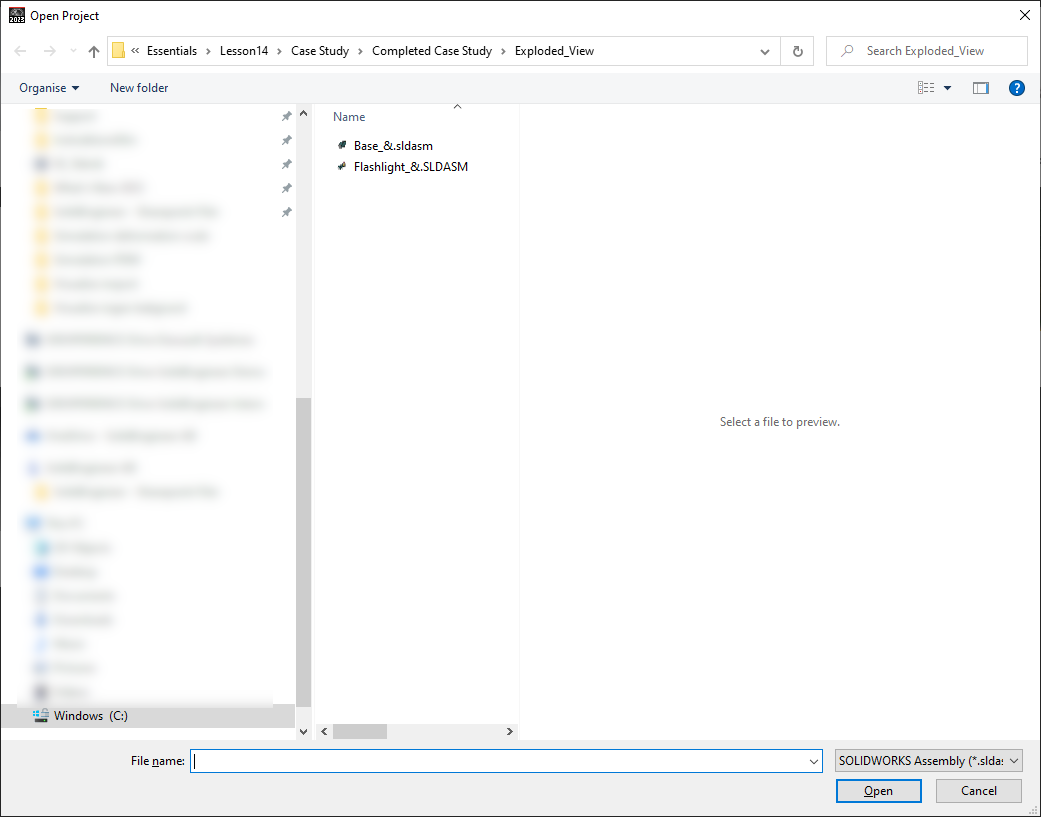Click the blue Help question mark icon
Screen dimensions: 1041x817
click(x=1017, y=88)
